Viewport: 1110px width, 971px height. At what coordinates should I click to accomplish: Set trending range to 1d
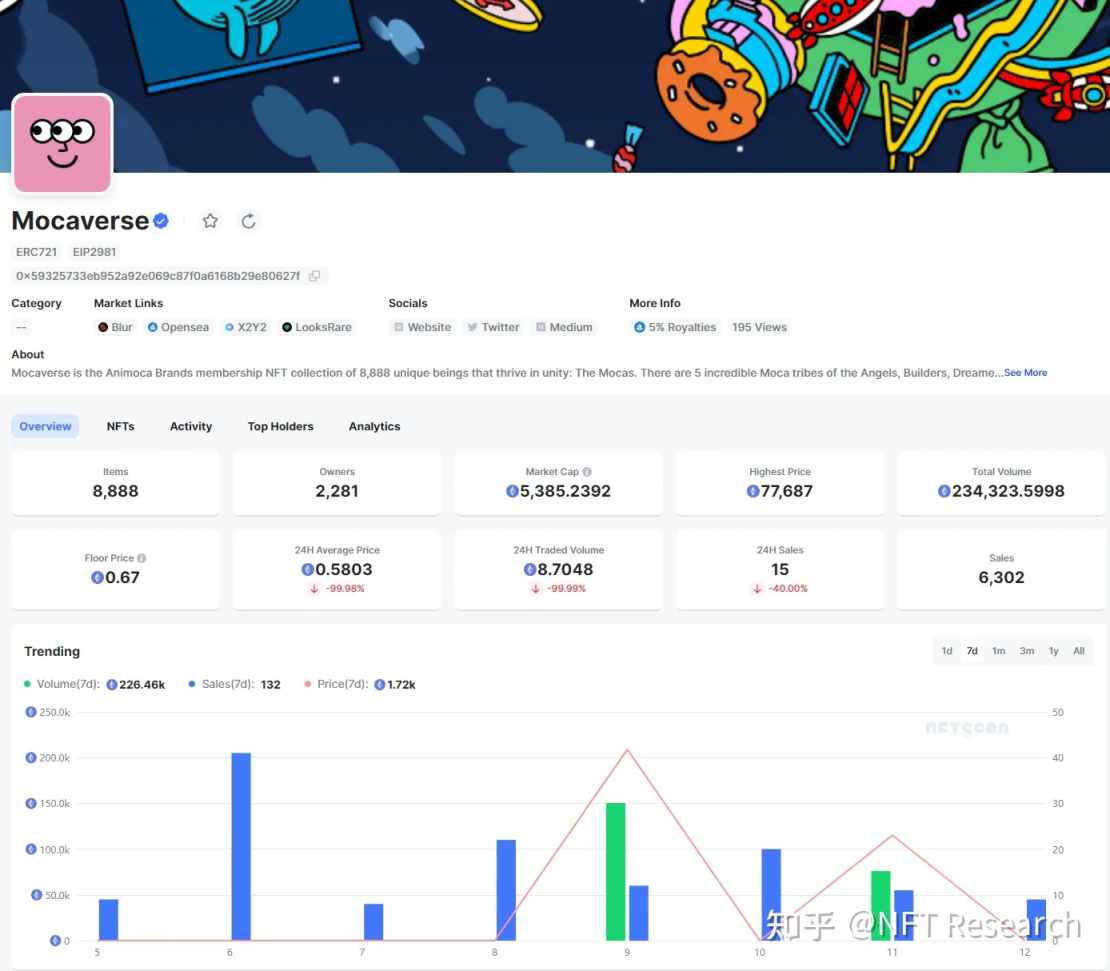(946, 651)
